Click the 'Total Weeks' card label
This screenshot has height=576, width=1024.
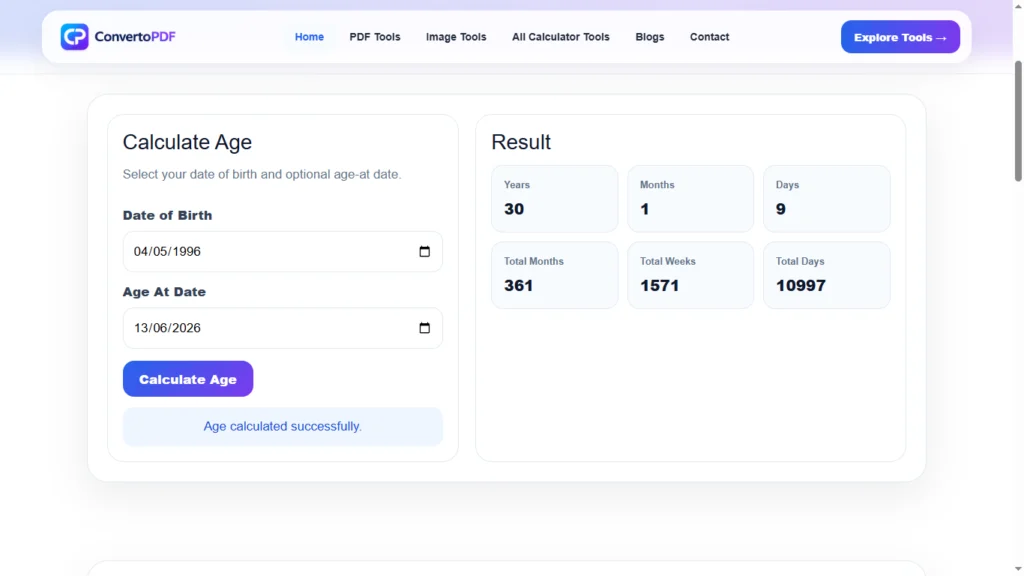667,261
